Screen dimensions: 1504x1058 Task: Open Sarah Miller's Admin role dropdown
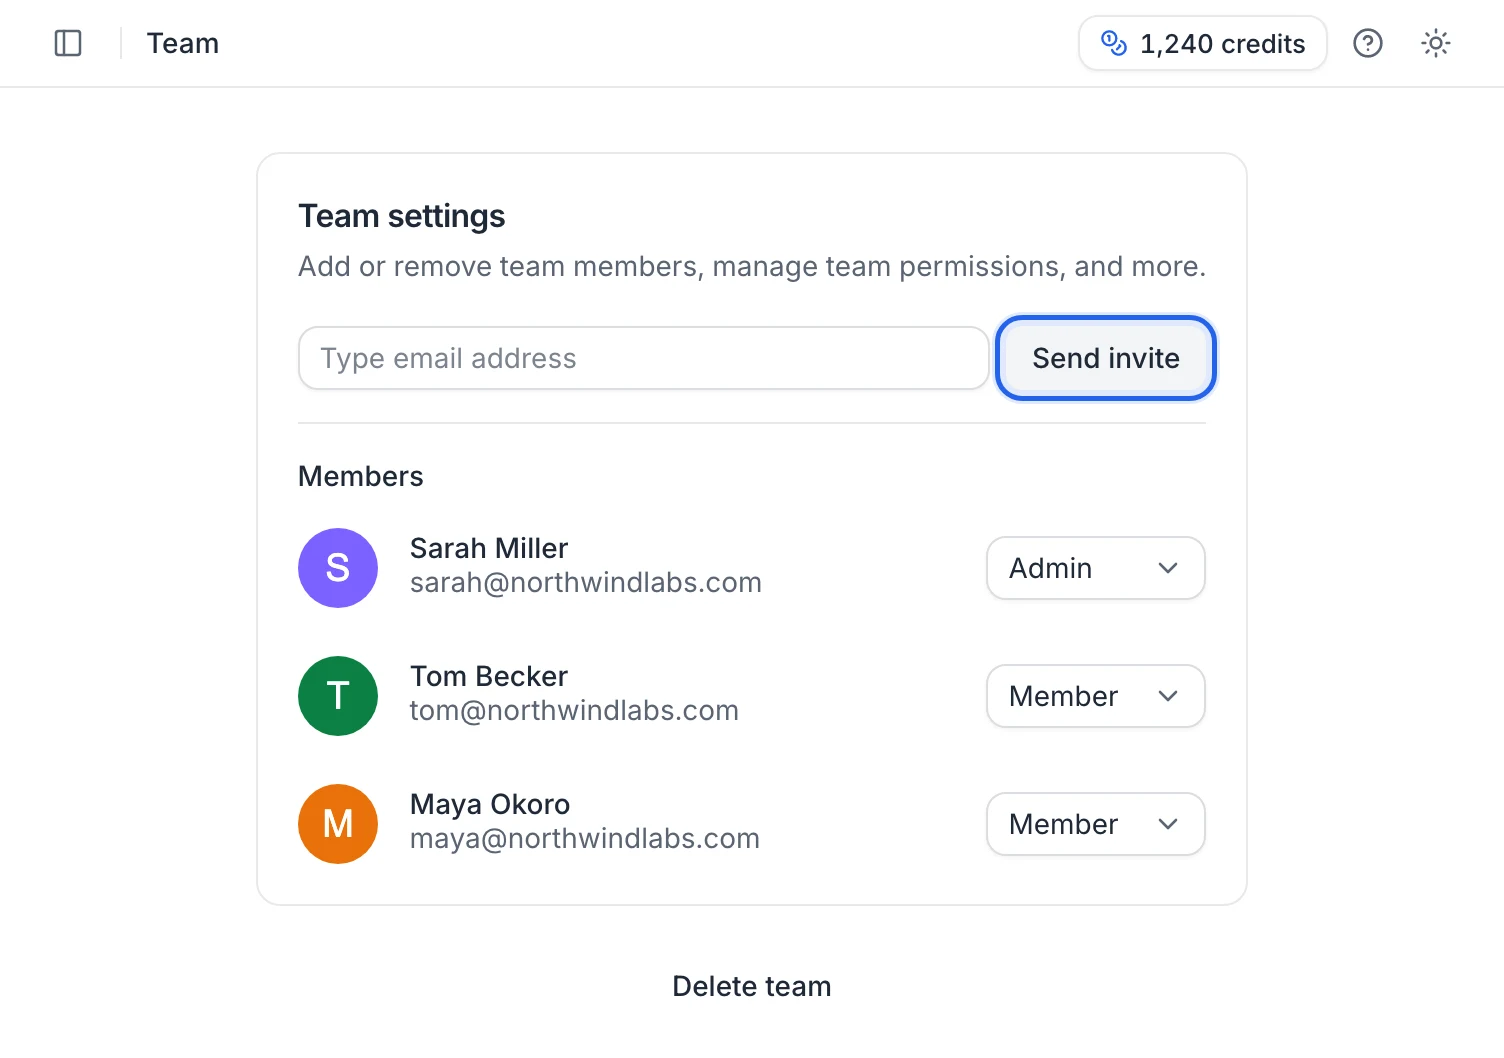click(x=1096, y=568)
